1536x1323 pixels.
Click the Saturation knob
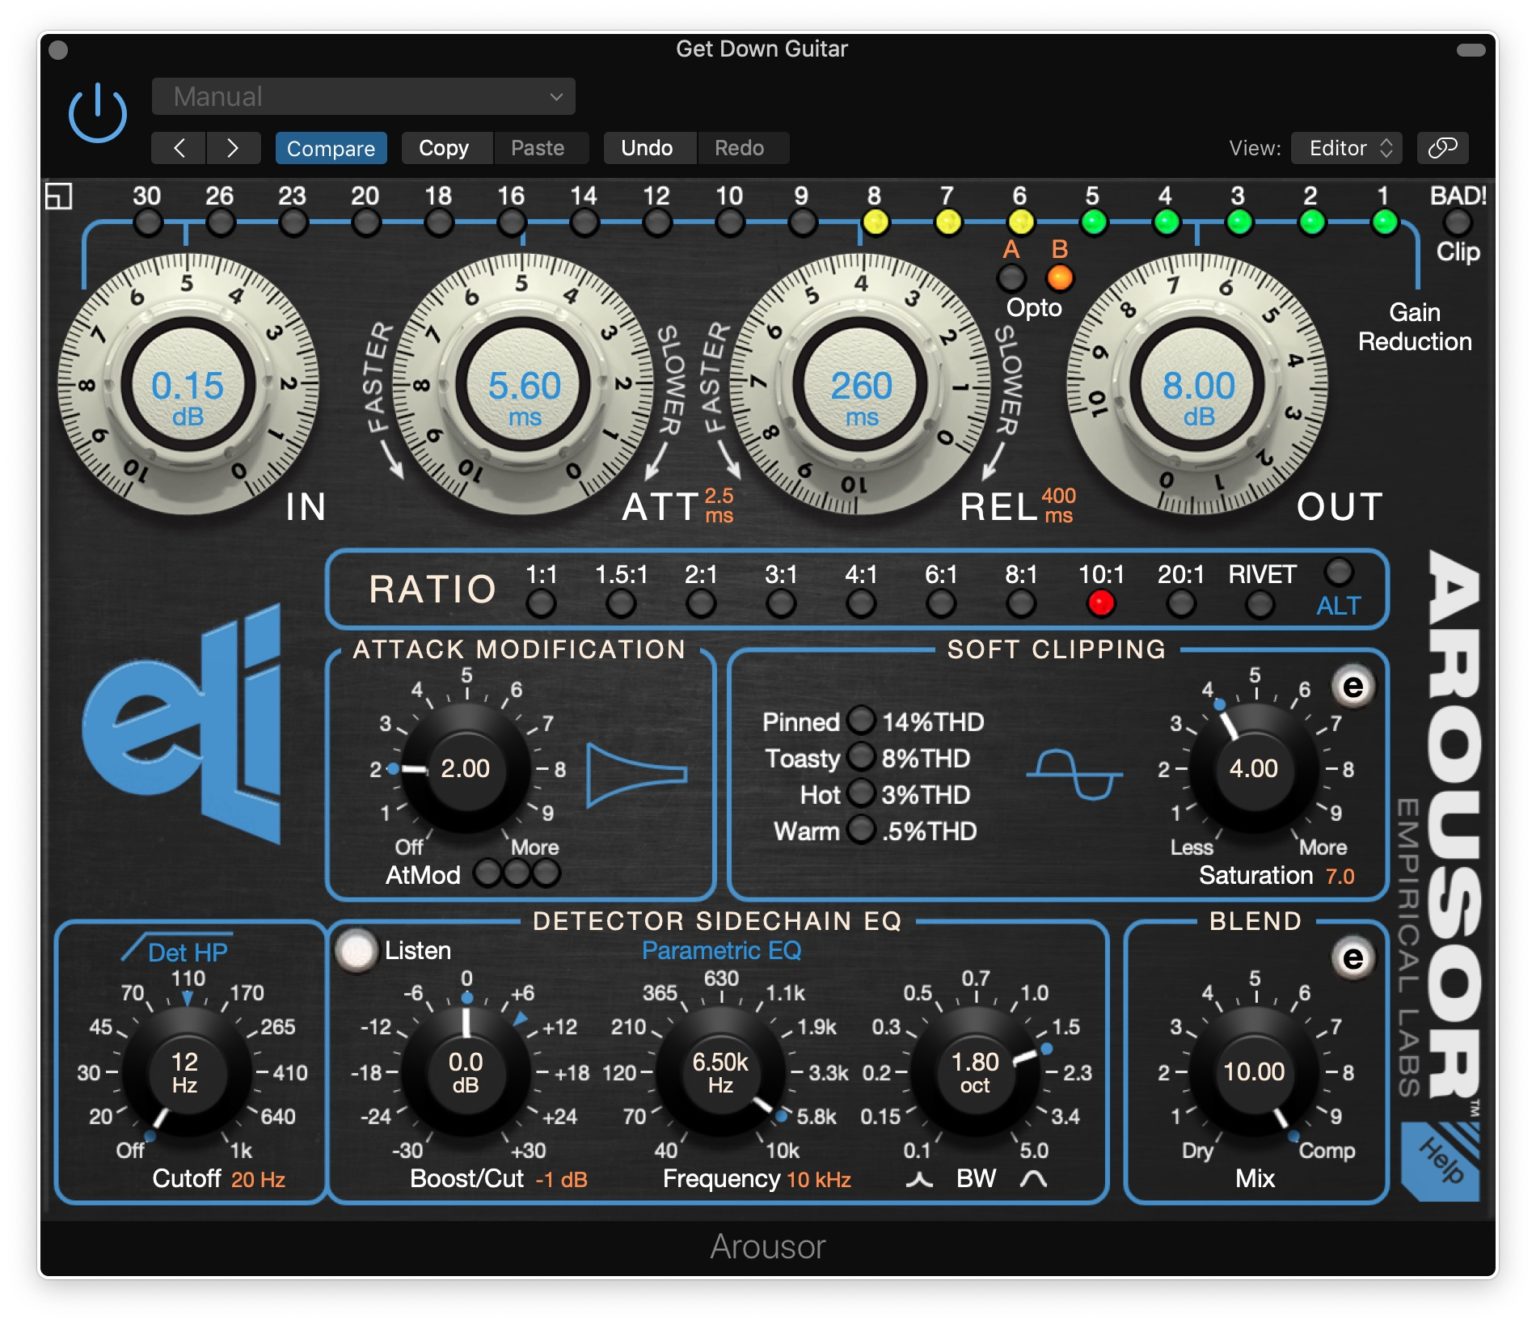point(1254,769)
